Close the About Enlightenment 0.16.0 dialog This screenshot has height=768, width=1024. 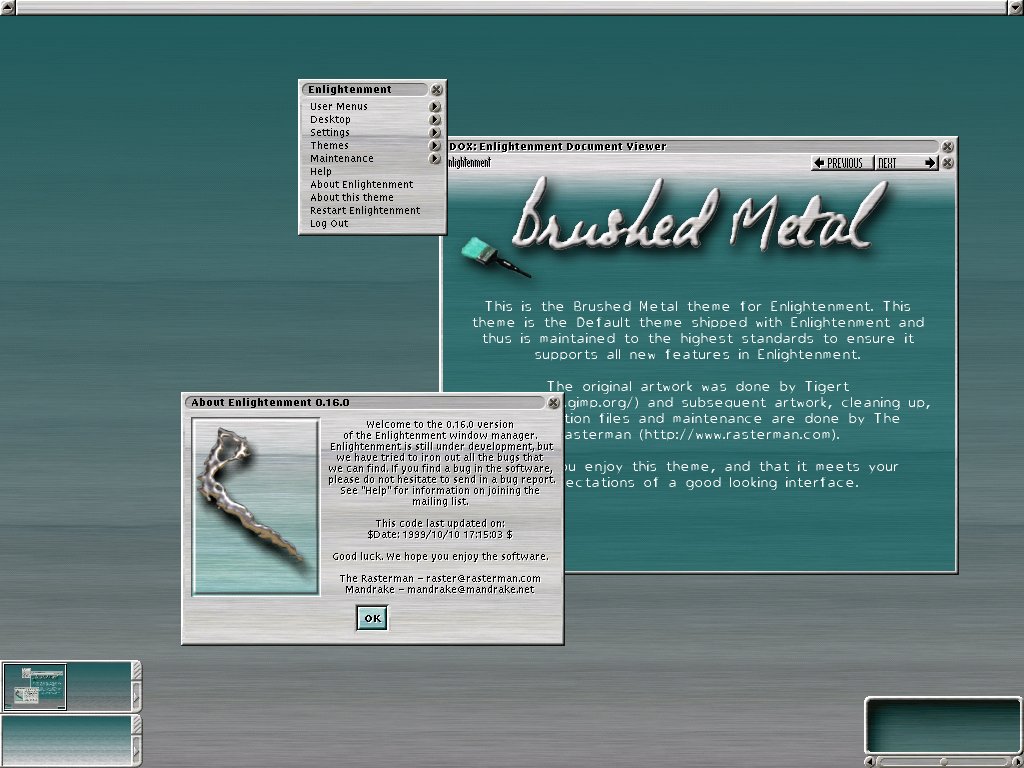point(553,402)
